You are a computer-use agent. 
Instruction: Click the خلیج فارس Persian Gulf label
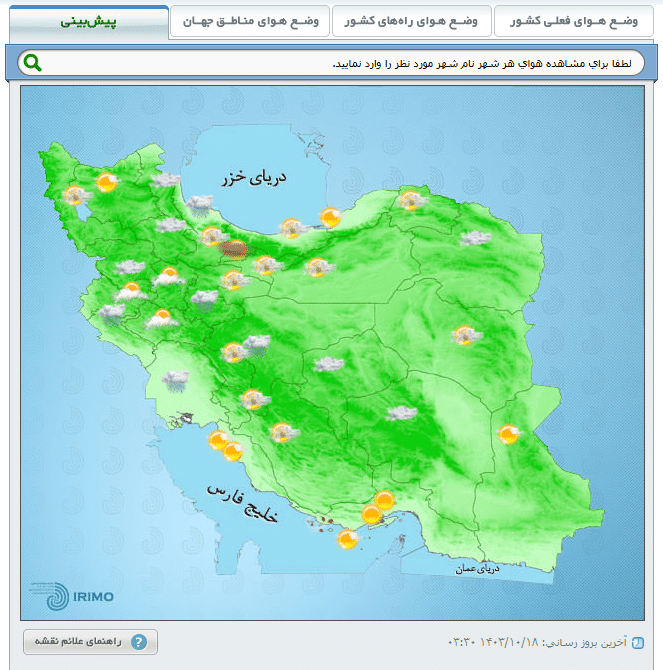pos(243,503)
